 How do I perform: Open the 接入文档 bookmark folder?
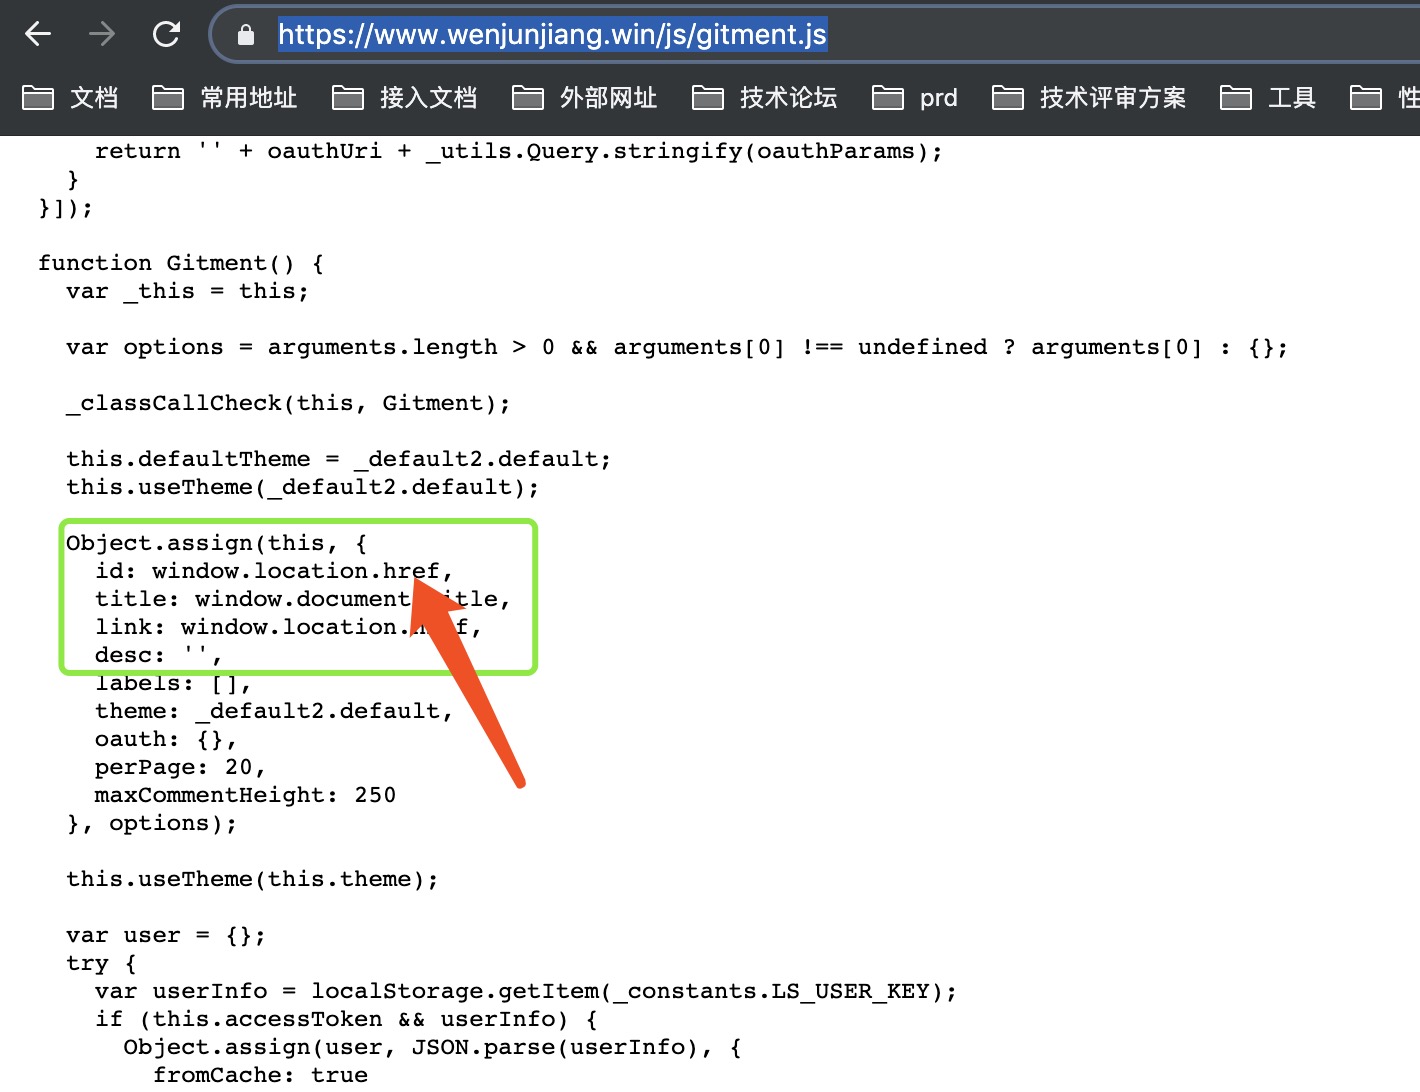tap(405, 98)
